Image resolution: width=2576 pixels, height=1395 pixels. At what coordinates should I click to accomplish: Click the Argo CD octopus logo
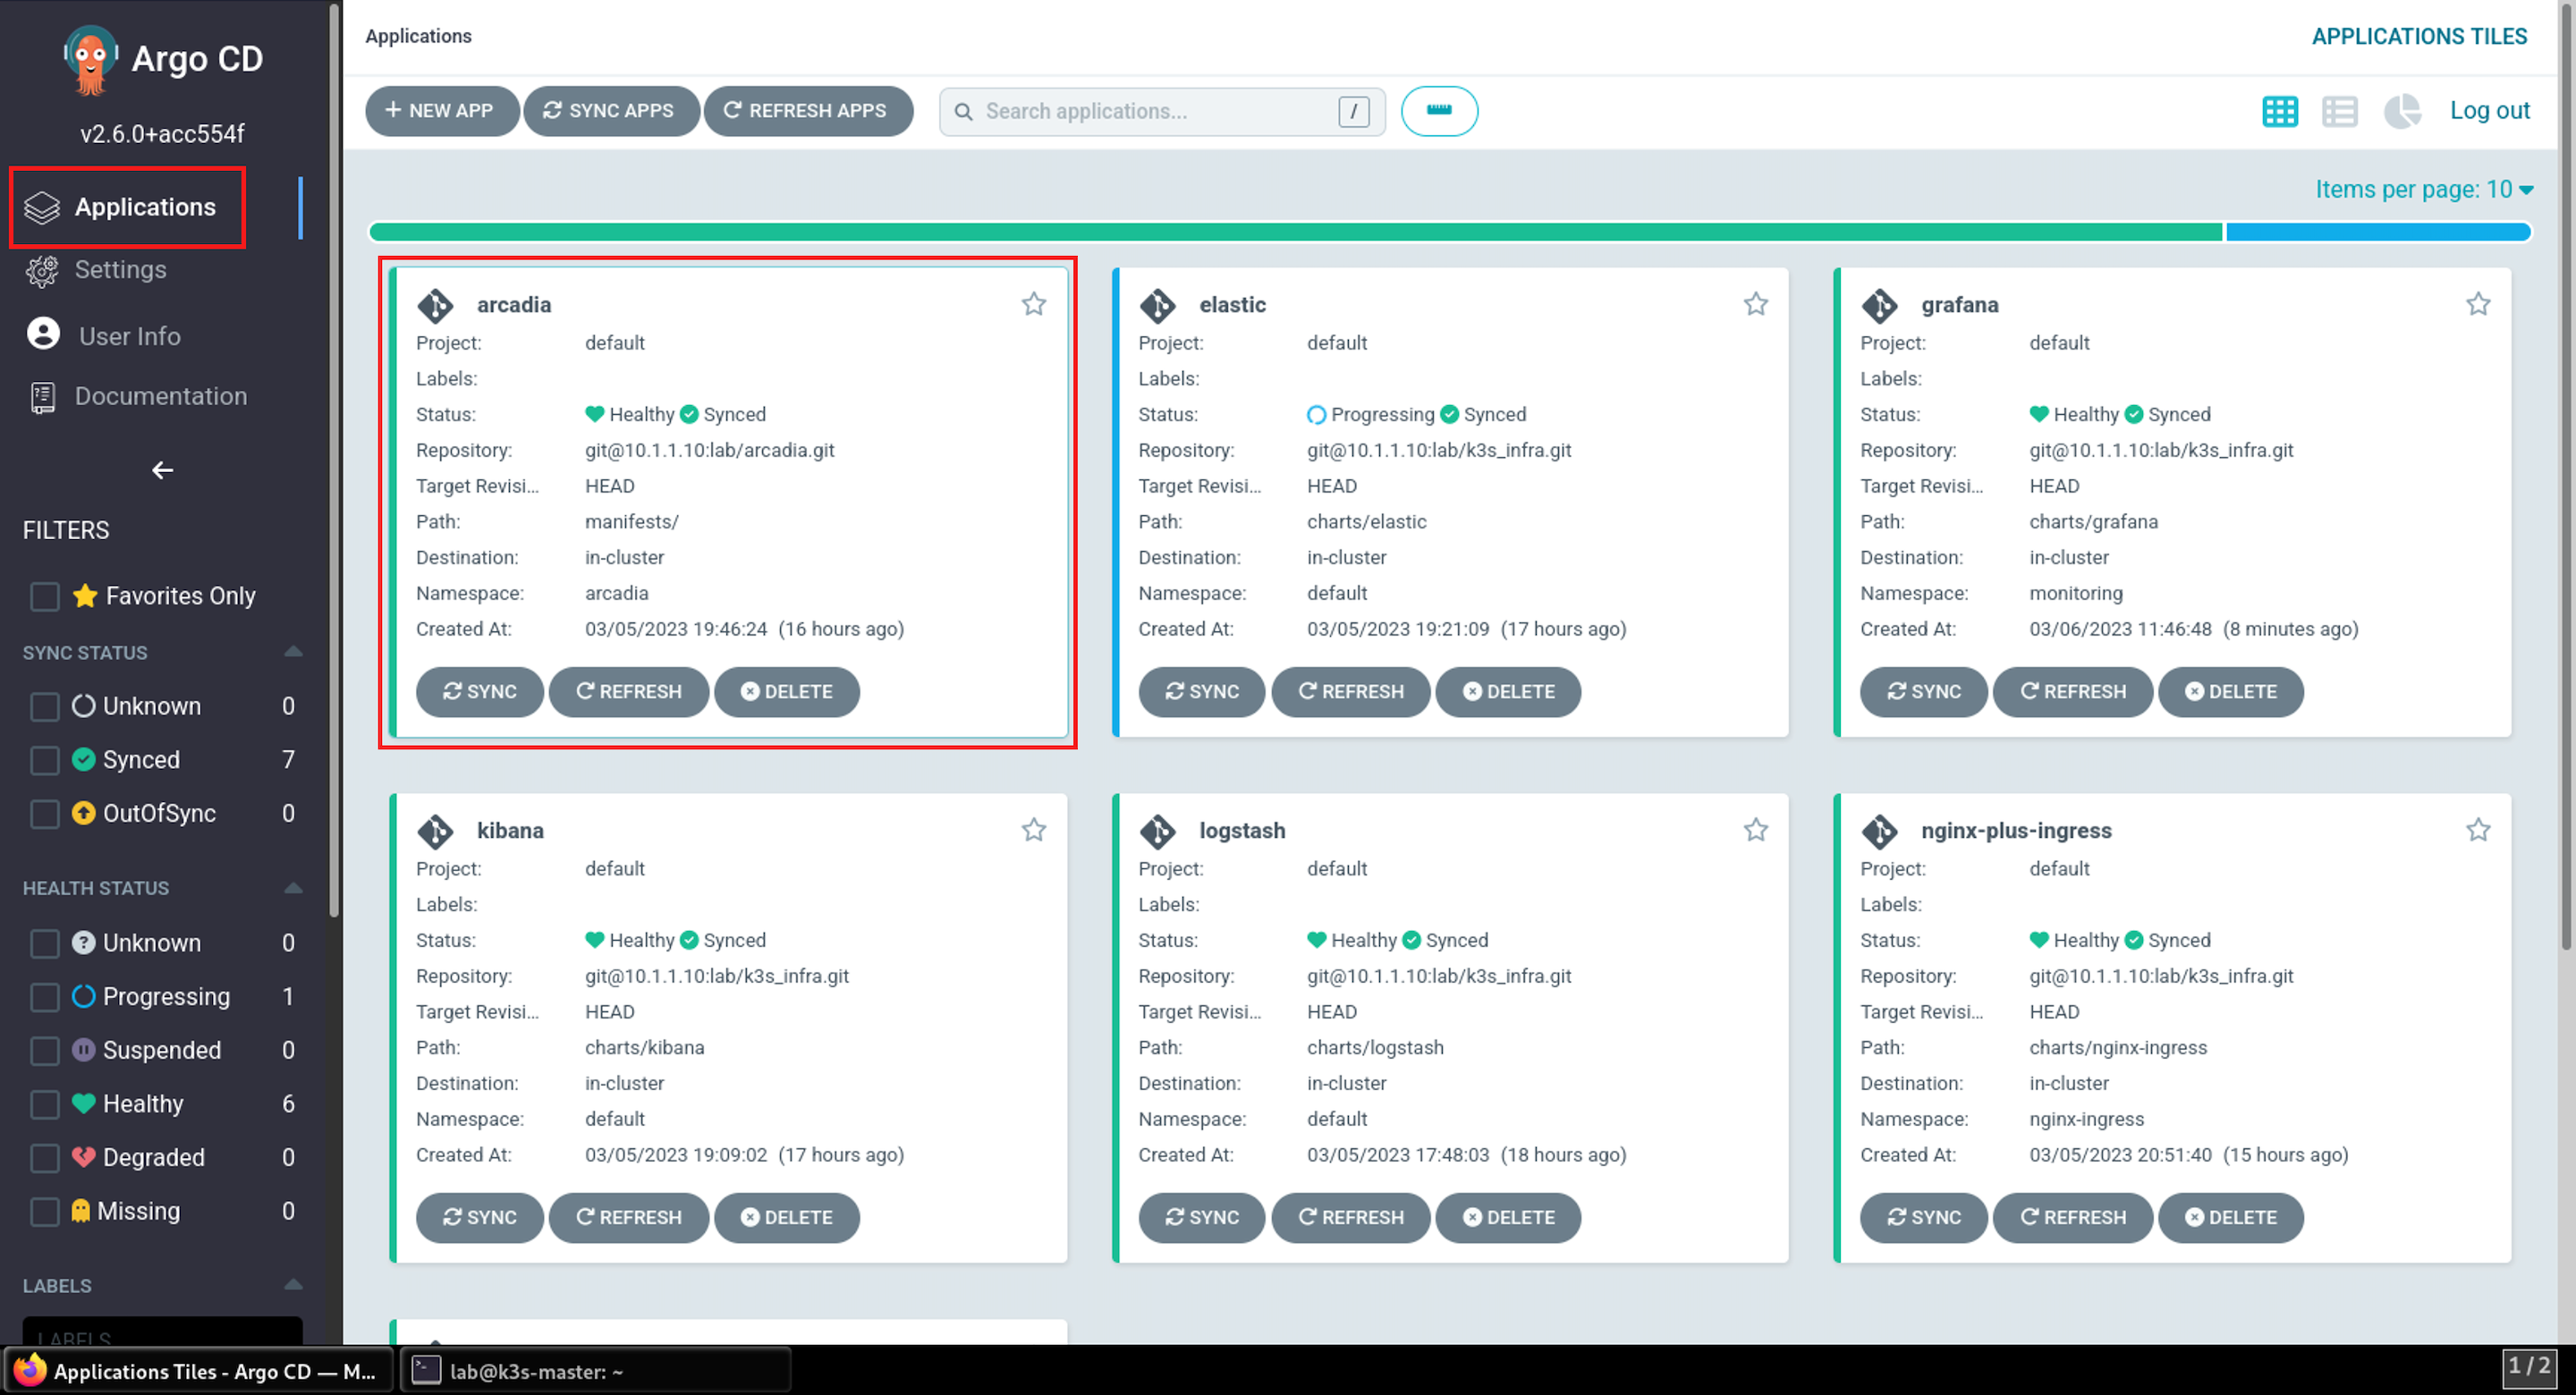pos(90,60)
